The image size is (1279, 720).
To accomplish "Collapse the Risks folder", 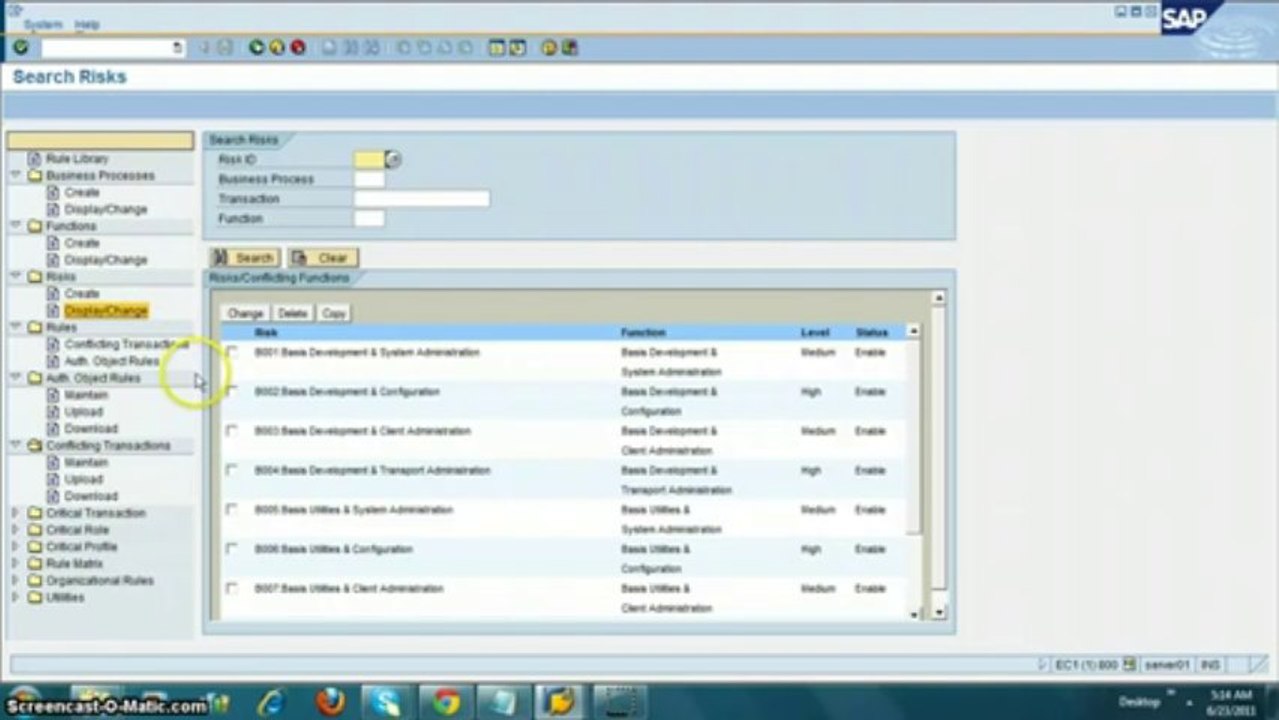I will pyautogui.click(x=15, y=276).
